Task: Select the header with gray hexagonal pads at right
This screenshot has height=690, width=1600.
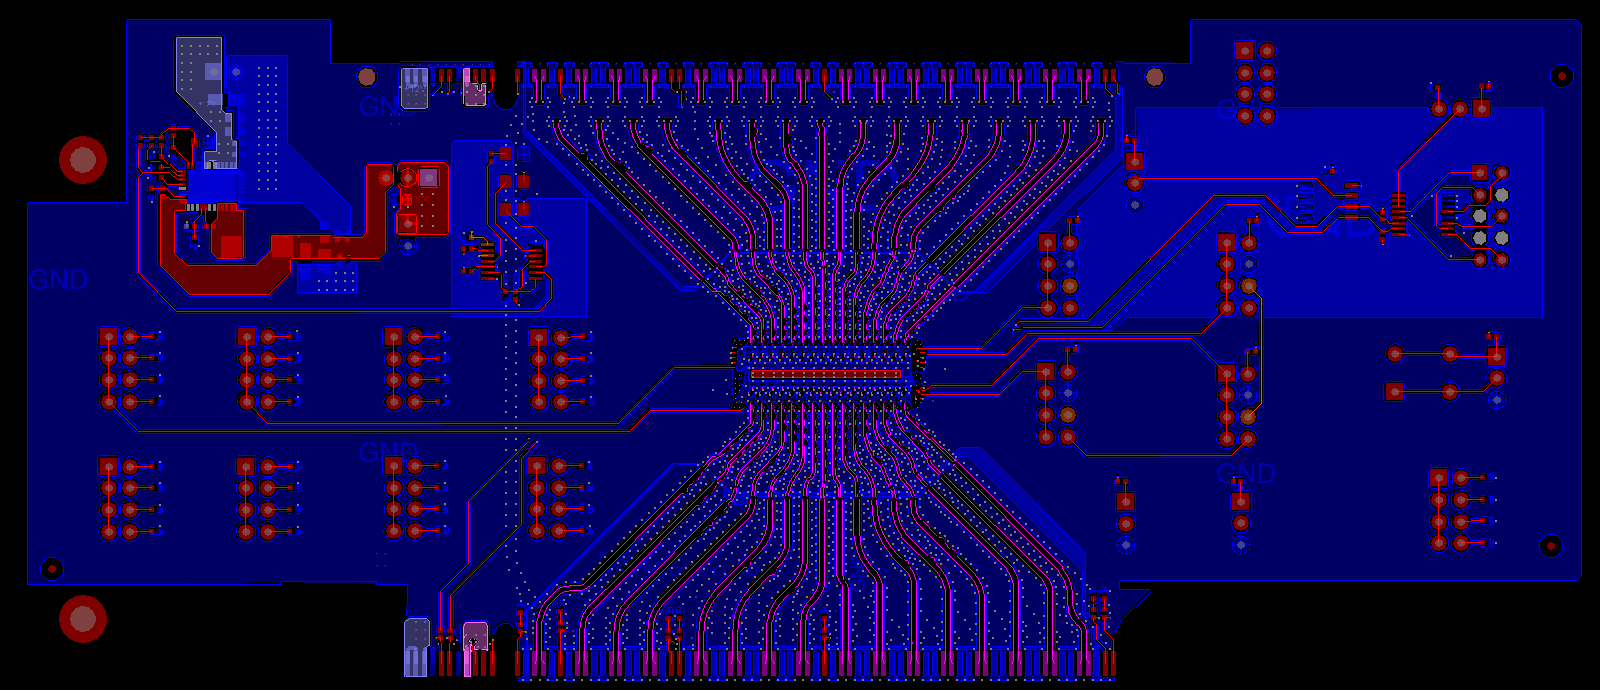Action: [x=1490, y=216]
